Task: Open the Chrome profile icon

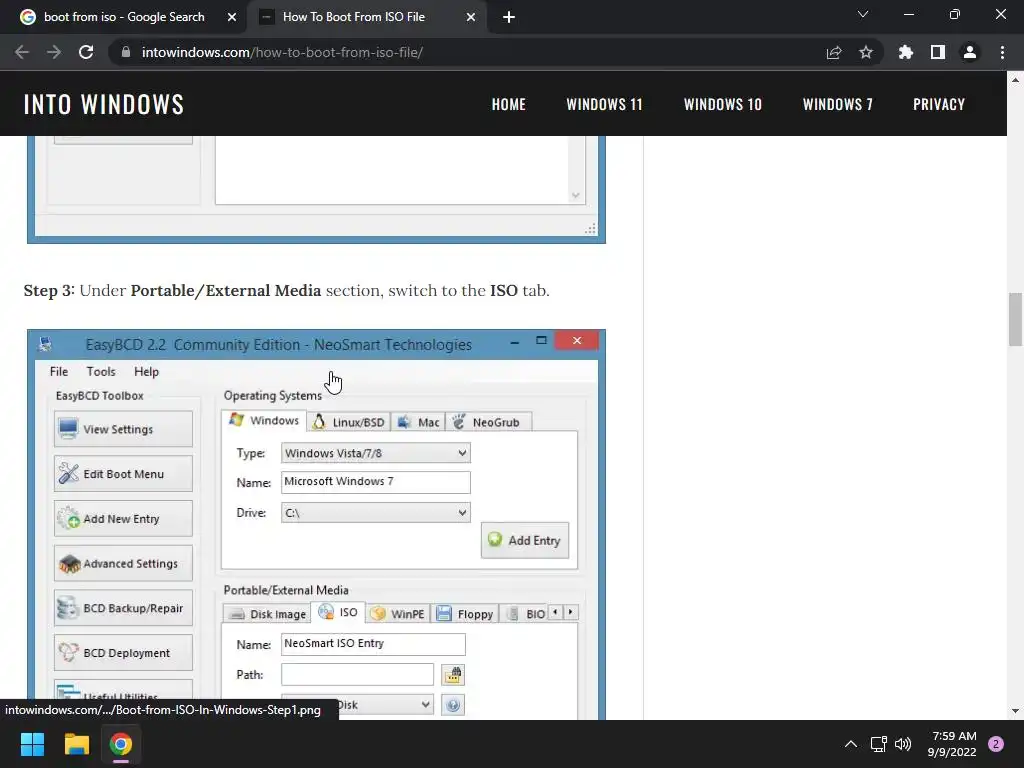Action: tap(970, 52)
